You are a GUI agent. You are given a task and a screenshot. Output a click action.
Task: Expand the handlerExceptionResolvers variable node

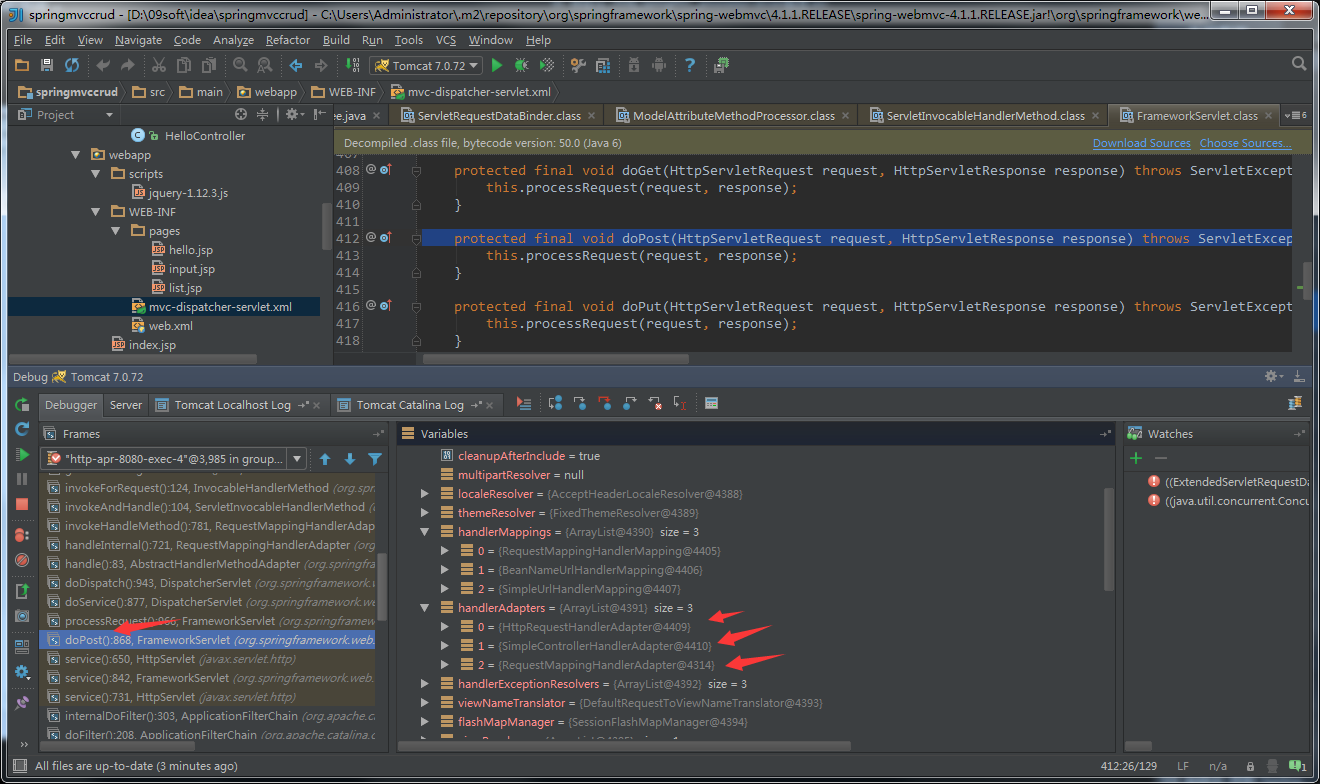[424, 684]
